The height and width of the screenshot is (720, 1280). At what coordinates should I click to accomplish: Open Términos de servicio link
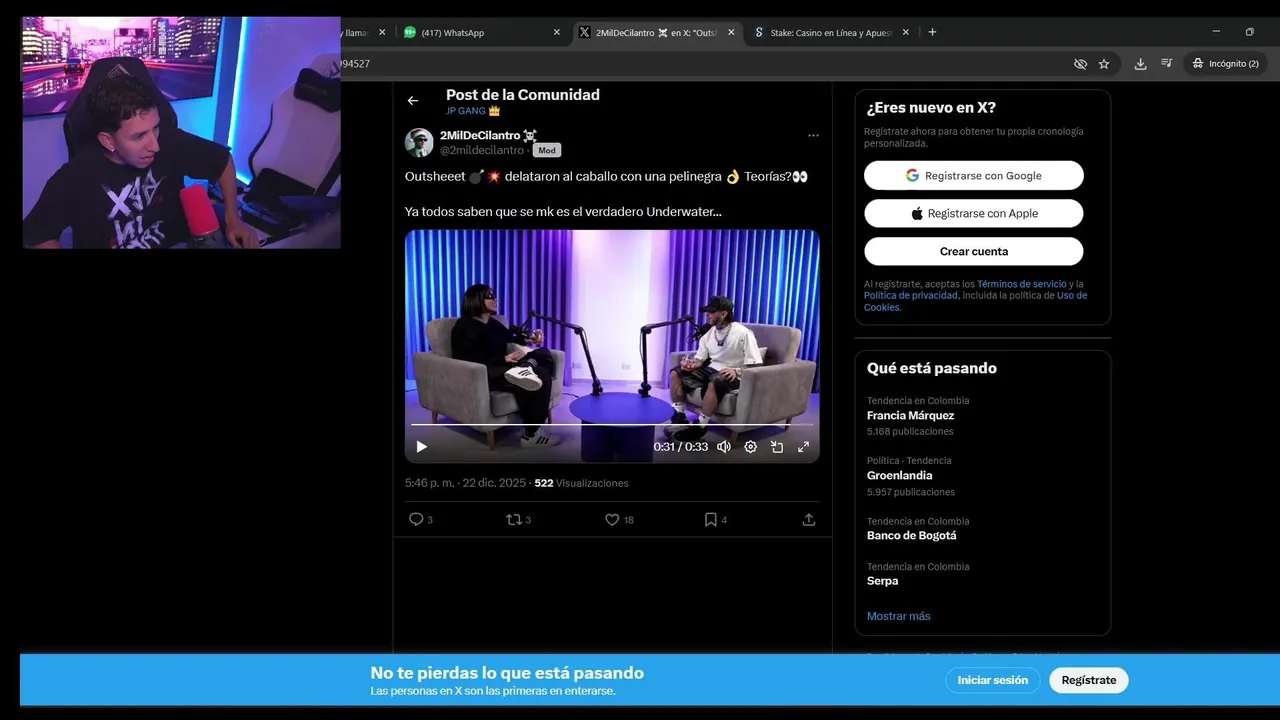tap(1022, 284)
